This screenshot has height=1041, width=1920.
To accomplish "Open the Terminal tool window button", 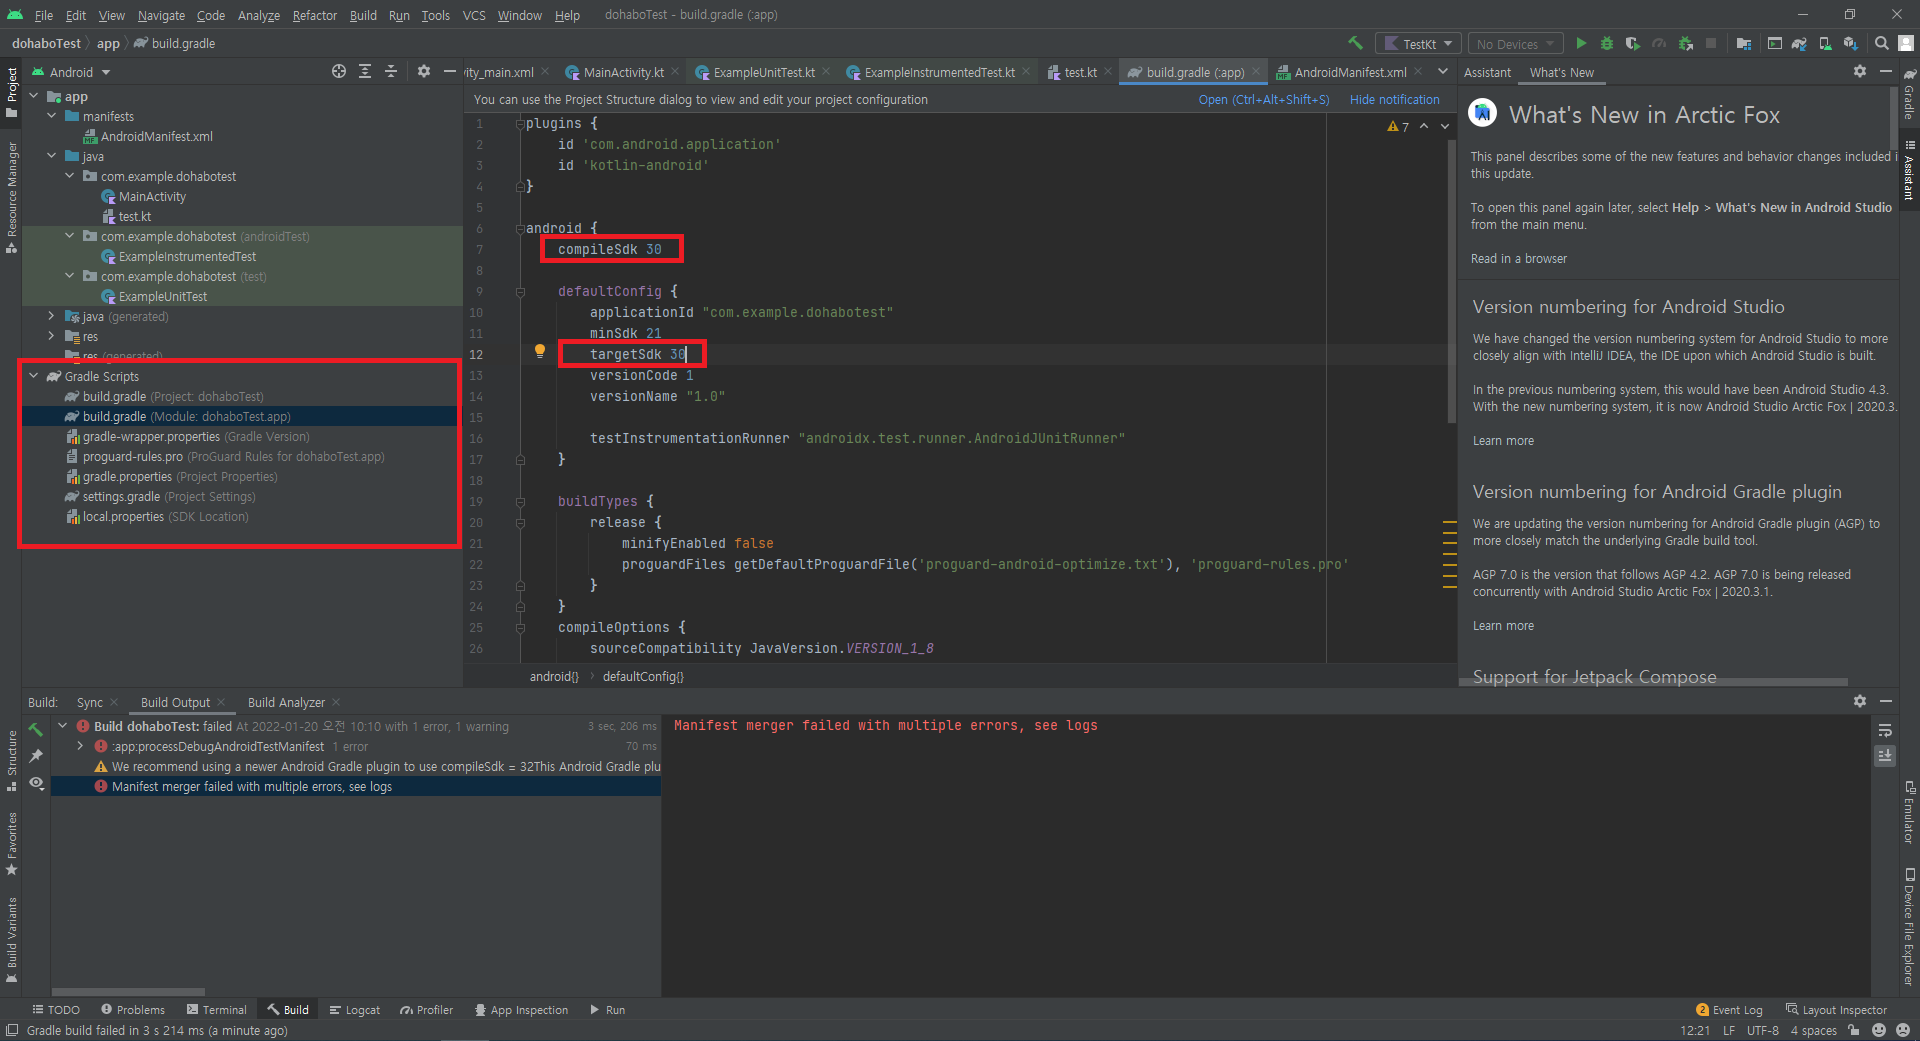I will click(217, 1010).
